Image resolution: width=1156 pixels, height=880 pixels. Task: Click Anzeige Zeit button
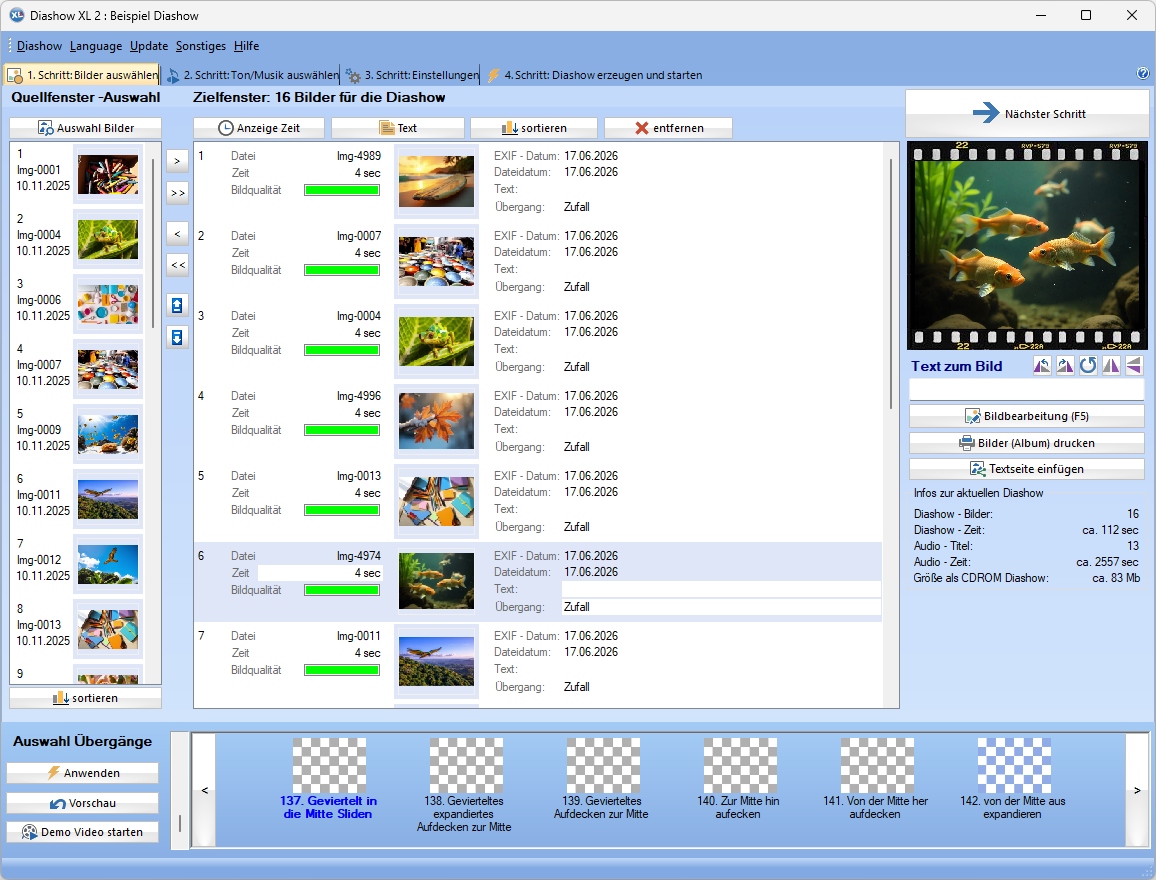[259, 128]
